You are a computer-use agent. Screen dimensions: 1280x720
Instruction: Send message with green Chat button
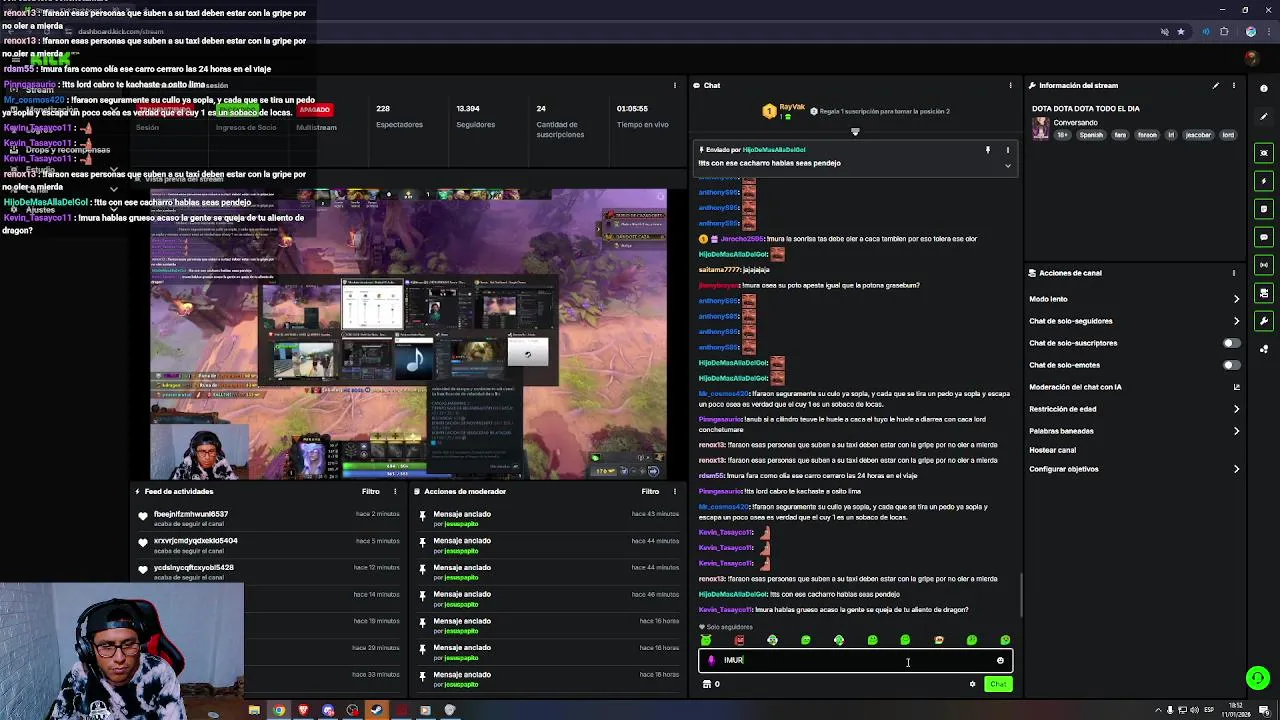(998, 684)
